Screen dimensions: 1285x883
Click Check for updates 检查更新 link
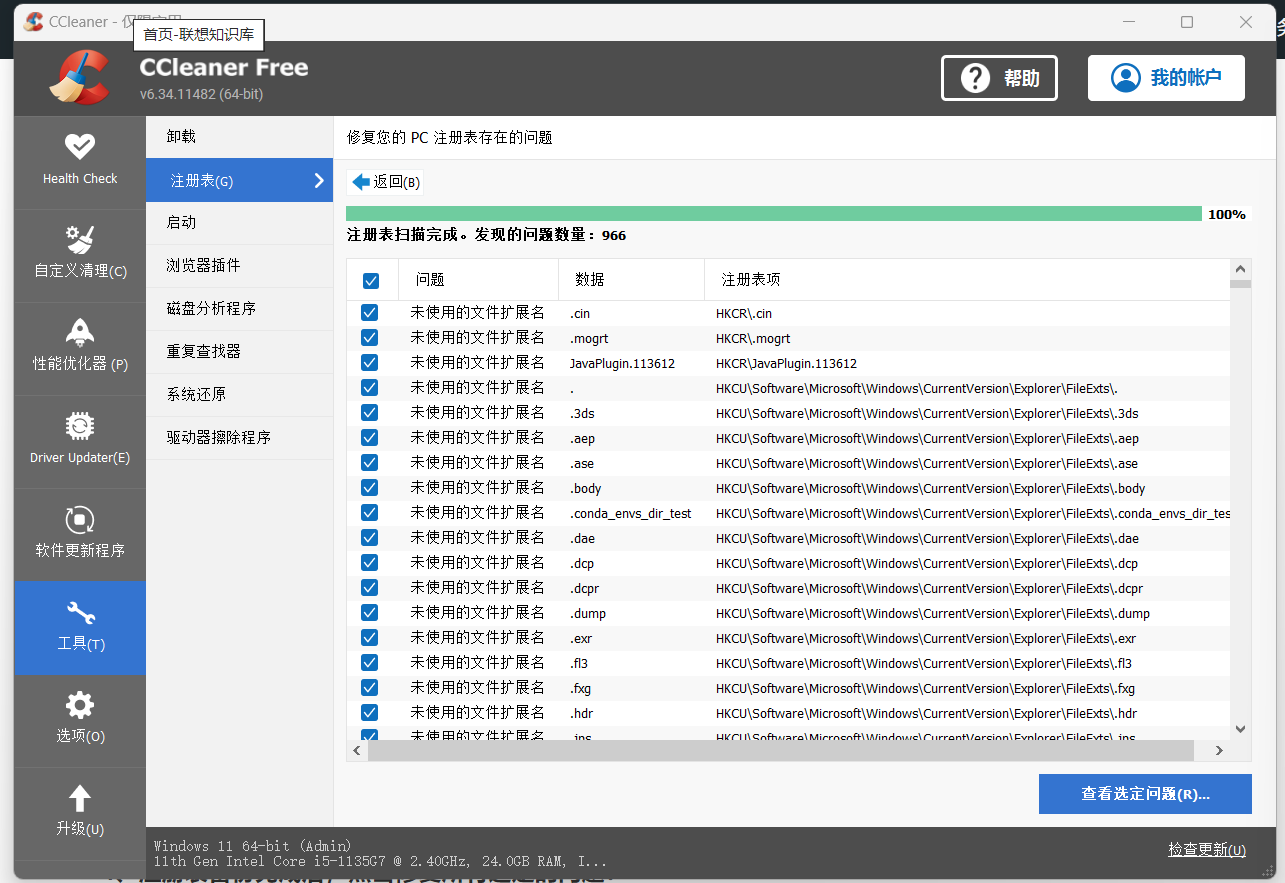[1207, 850]
